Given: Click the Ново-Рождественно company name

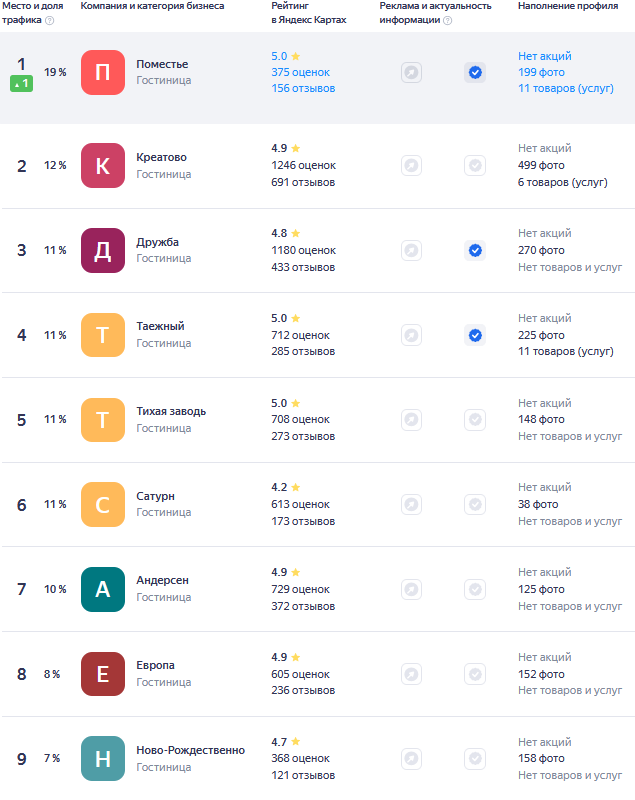Looking at the screenshot, I should coord(190,751).
